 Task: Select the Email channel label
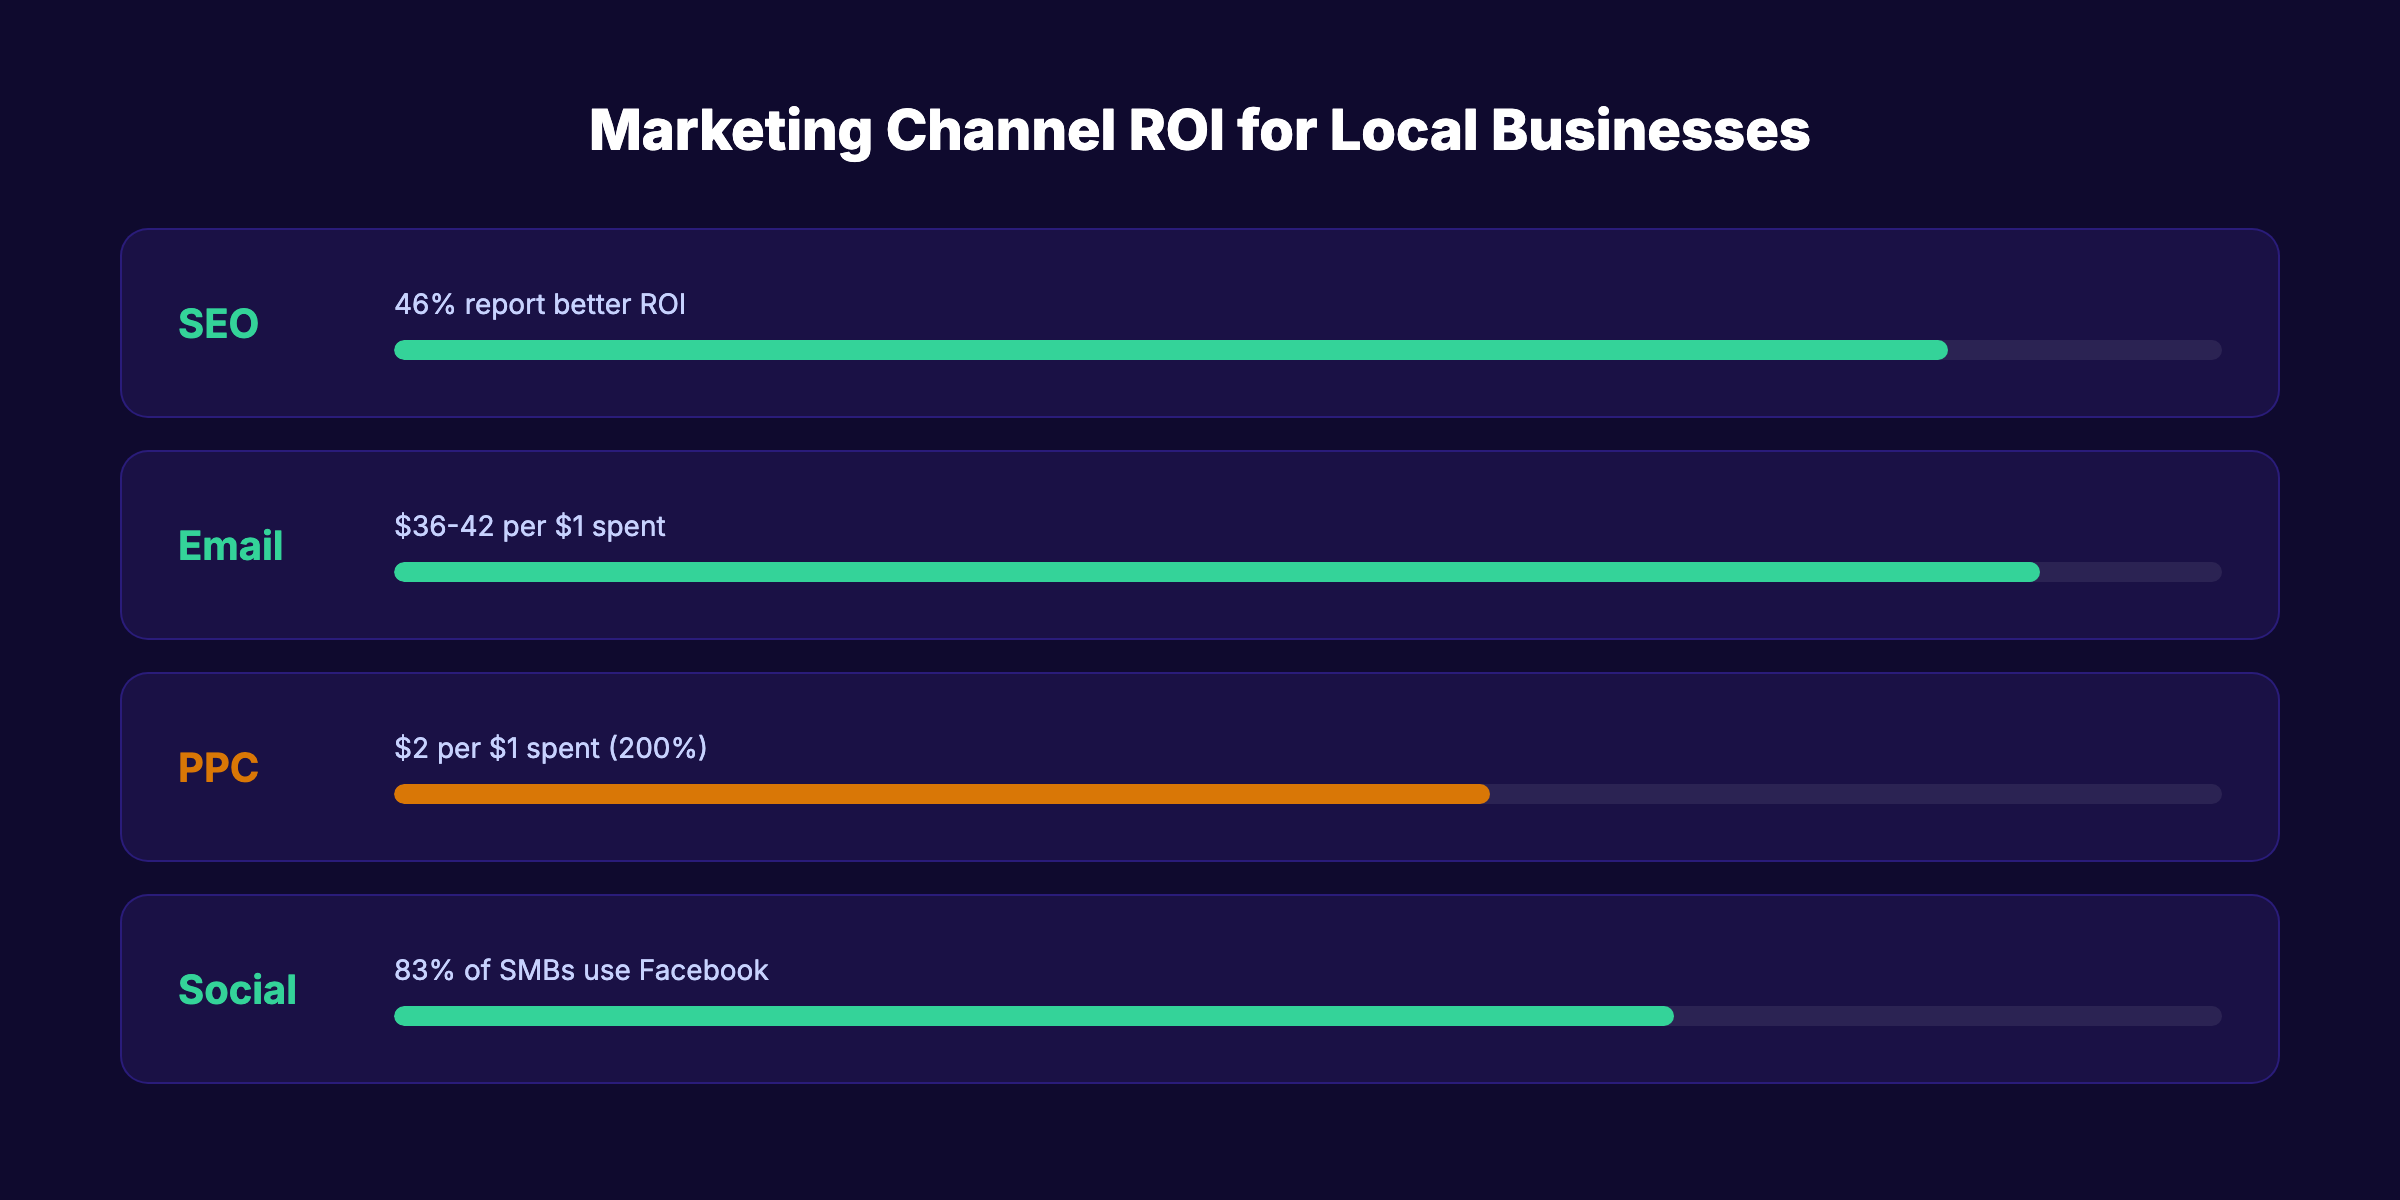[229, 545]
